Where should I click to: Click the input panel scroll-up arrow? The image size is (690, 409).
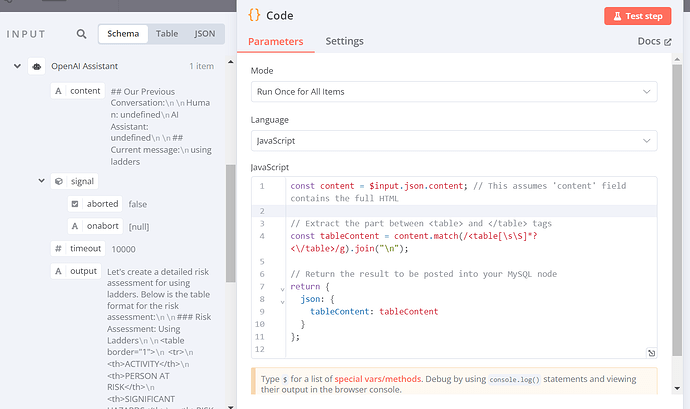click(x=231, y=62)
